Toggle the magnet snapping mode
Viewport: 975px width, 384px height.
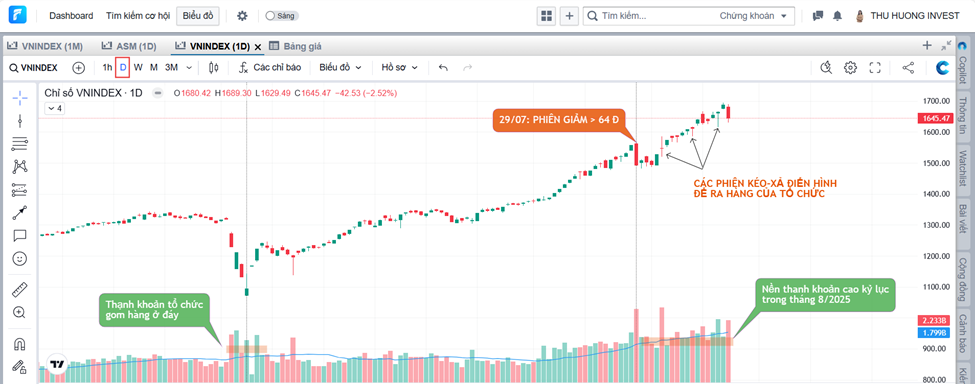20,343
